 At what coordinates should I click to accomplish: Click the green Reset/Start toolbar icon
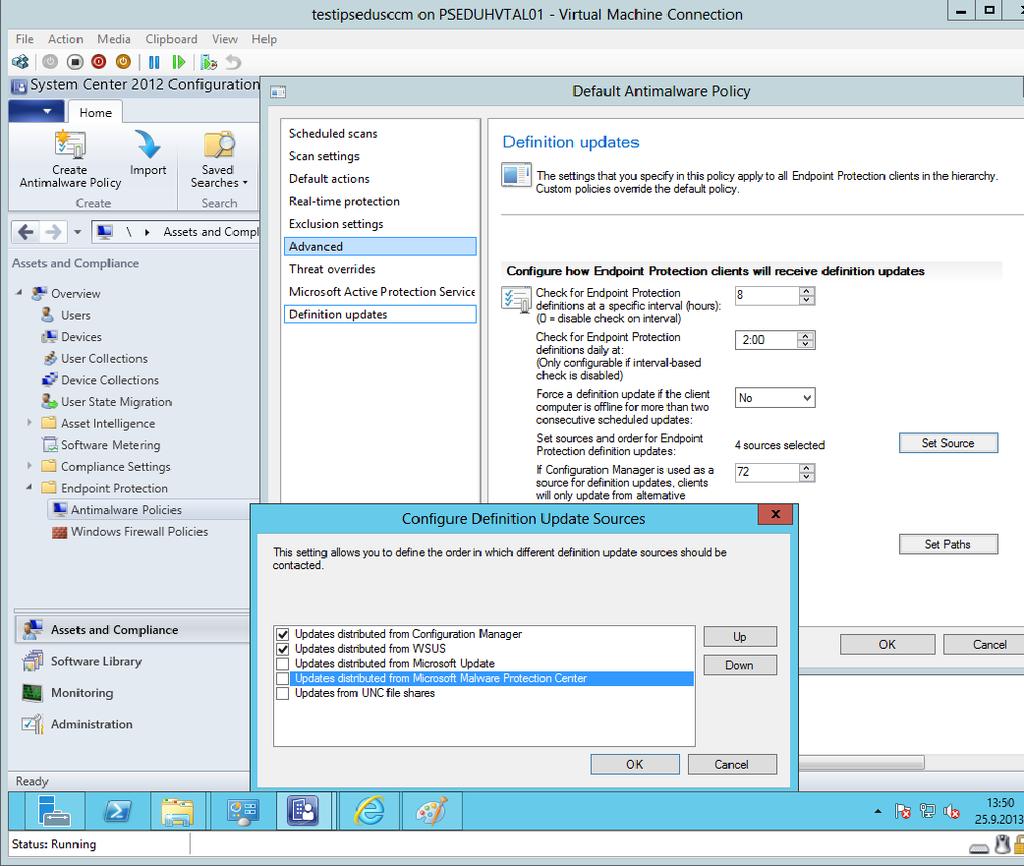click(178, 62)
